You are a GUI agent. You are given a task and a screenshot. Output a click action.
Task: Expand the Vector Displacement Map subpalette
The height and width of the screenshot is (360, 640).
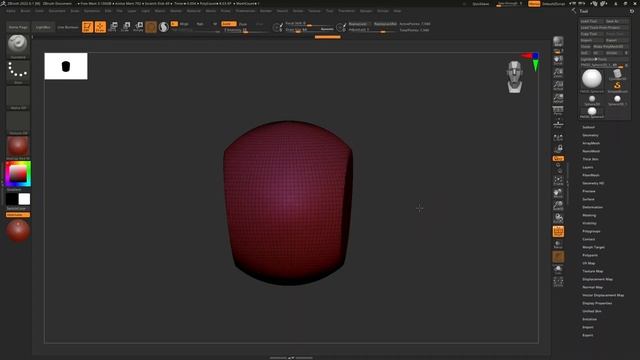[603, 295]
